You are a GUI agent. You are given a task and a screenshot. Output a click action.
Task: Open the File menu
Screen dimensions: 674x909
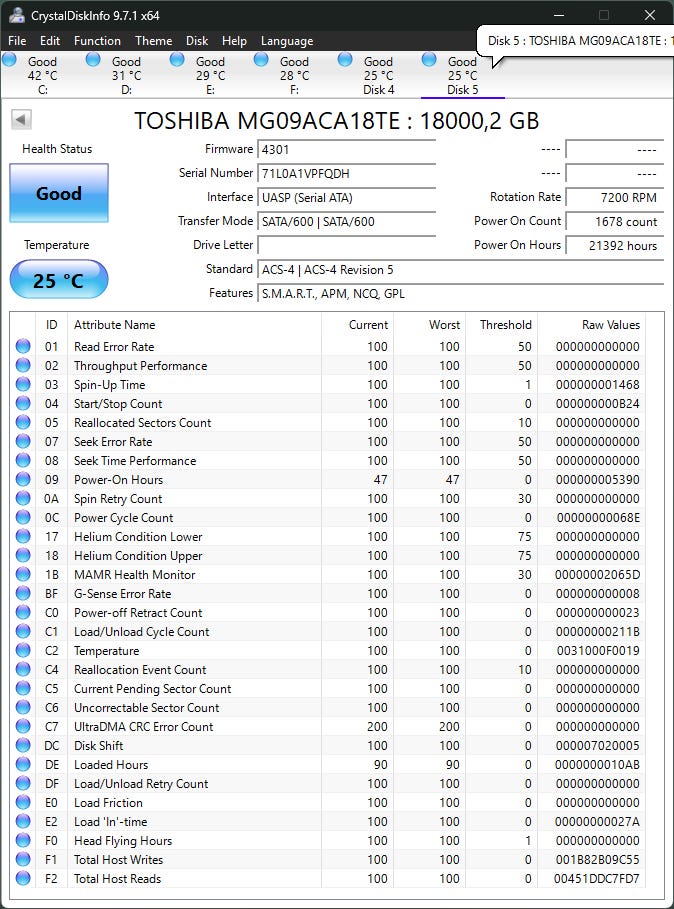[x=17, y=41]
